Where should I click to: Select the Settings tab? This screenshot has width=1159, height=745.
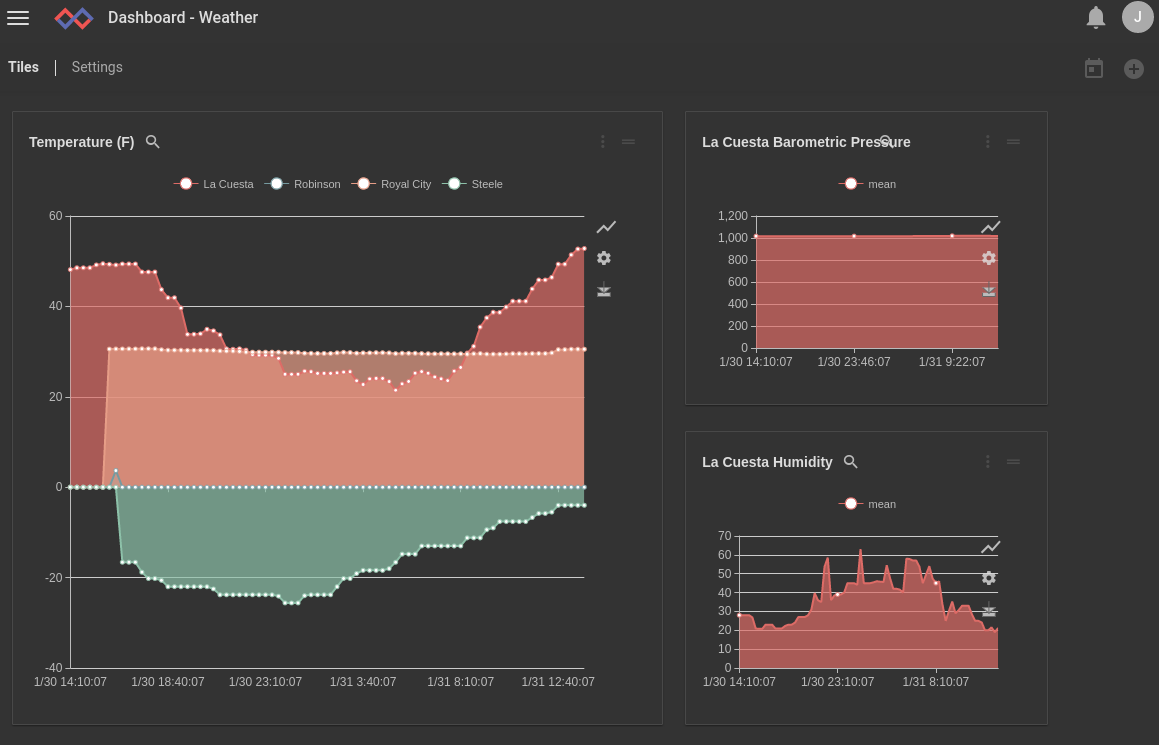point(97,67)
